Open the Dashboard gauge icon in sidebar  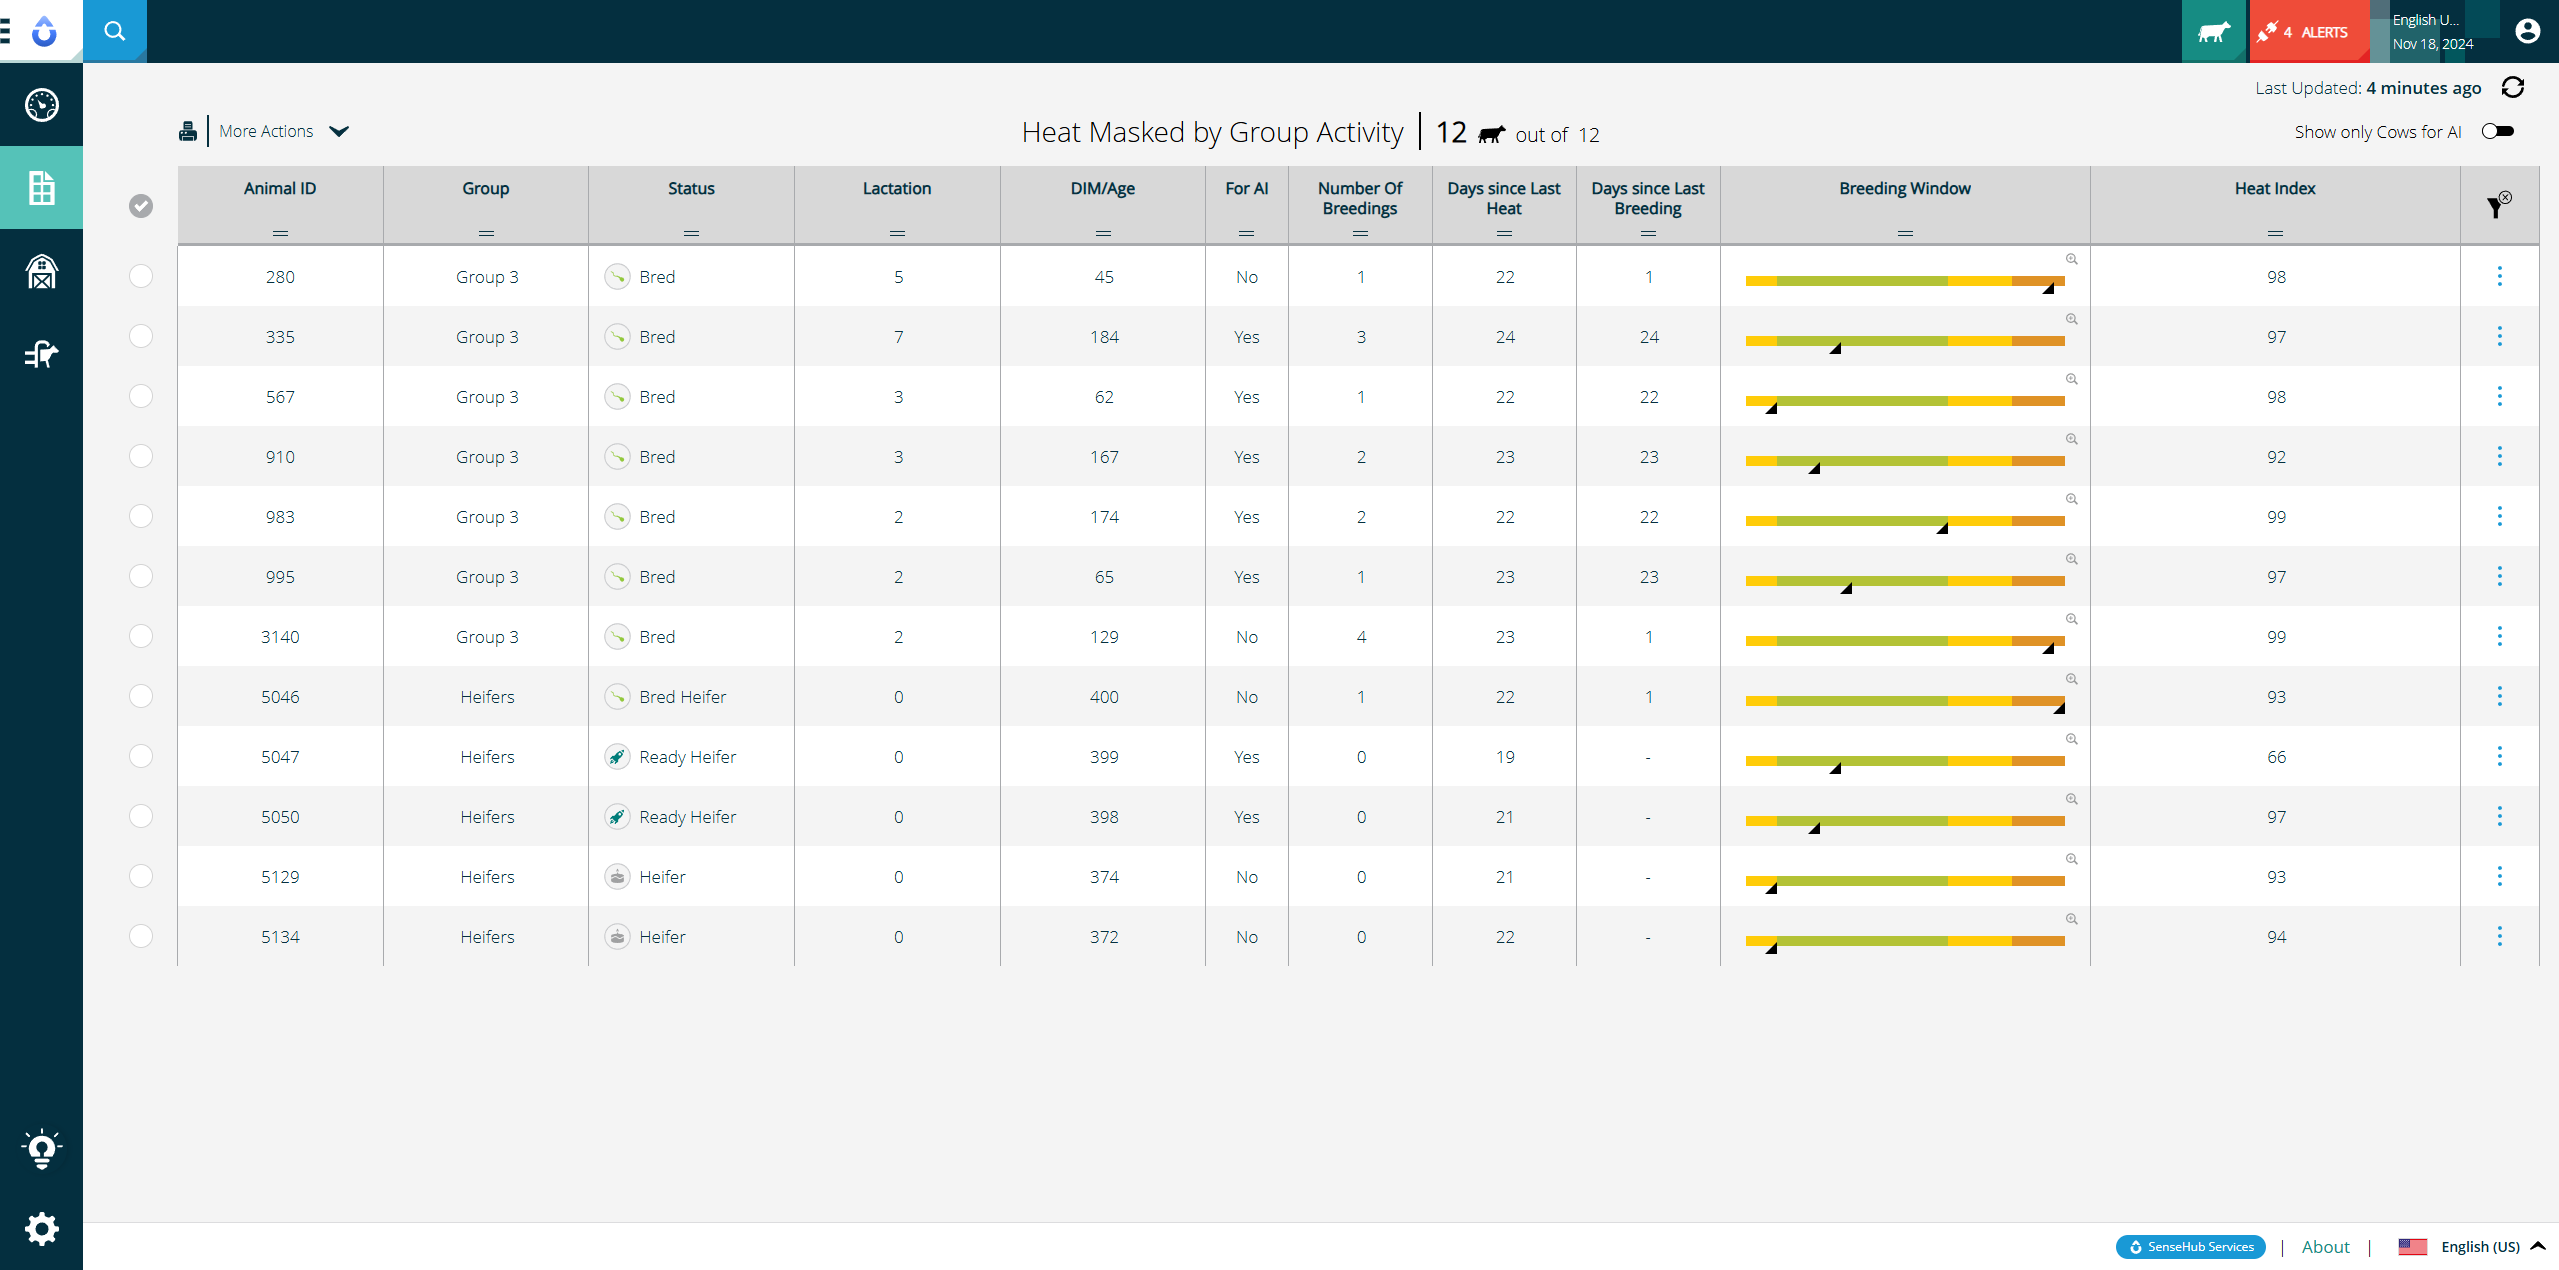[41, 104]
